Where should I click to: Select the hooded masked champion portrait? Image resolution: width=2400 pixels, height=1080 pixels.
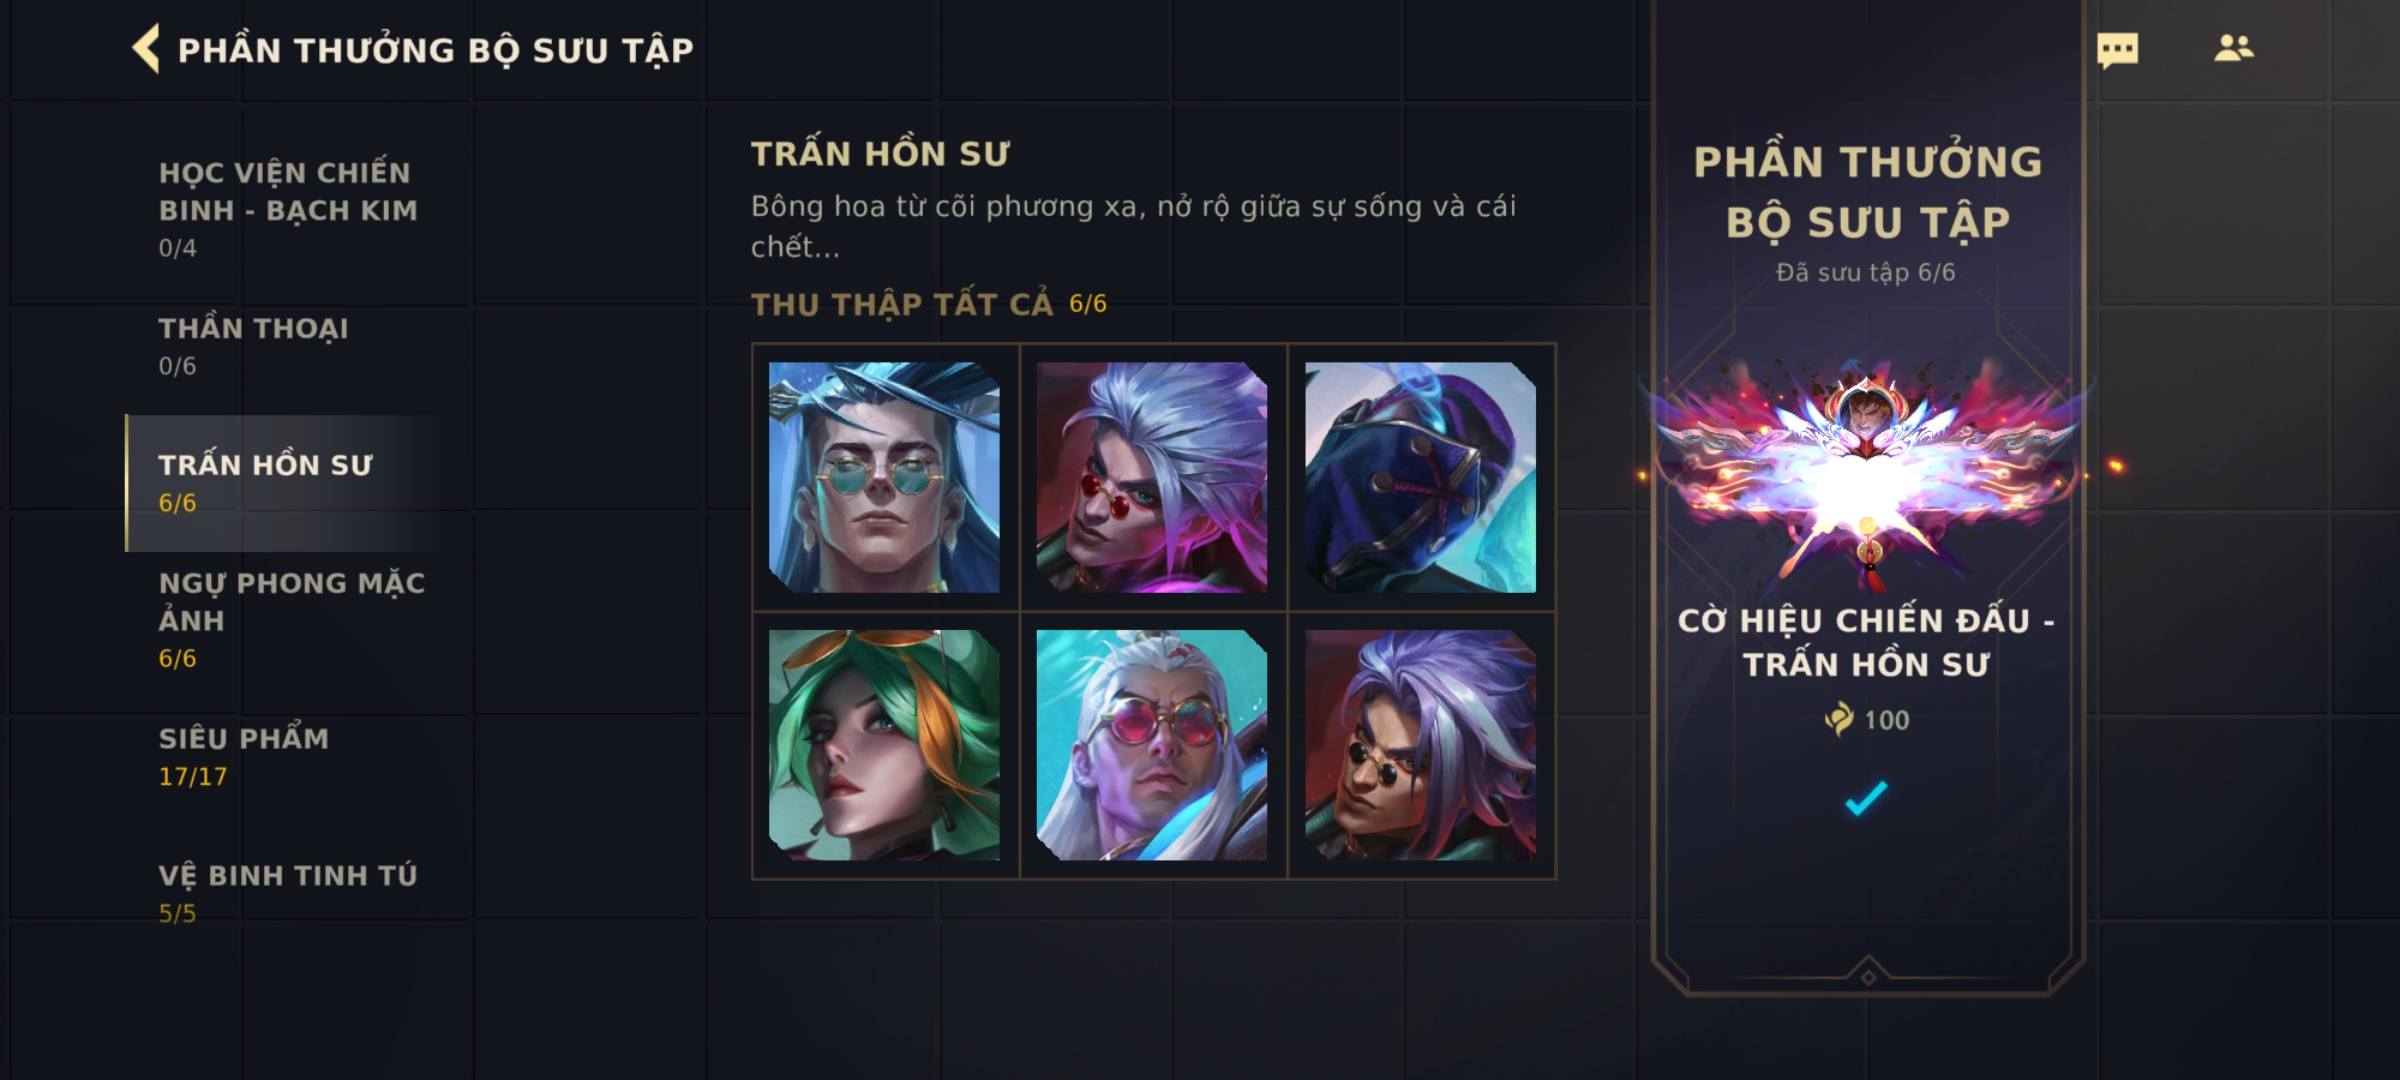[x=1420, y=477]
